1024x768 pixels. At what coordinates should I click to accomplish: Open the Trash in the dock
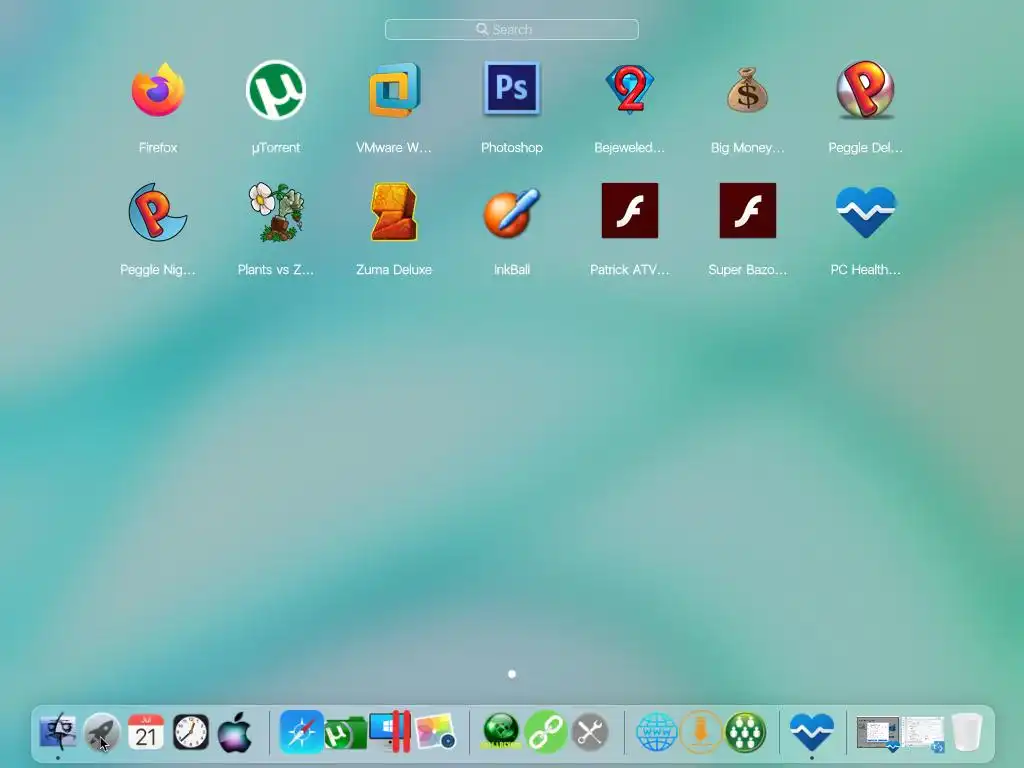pos(967,732)
